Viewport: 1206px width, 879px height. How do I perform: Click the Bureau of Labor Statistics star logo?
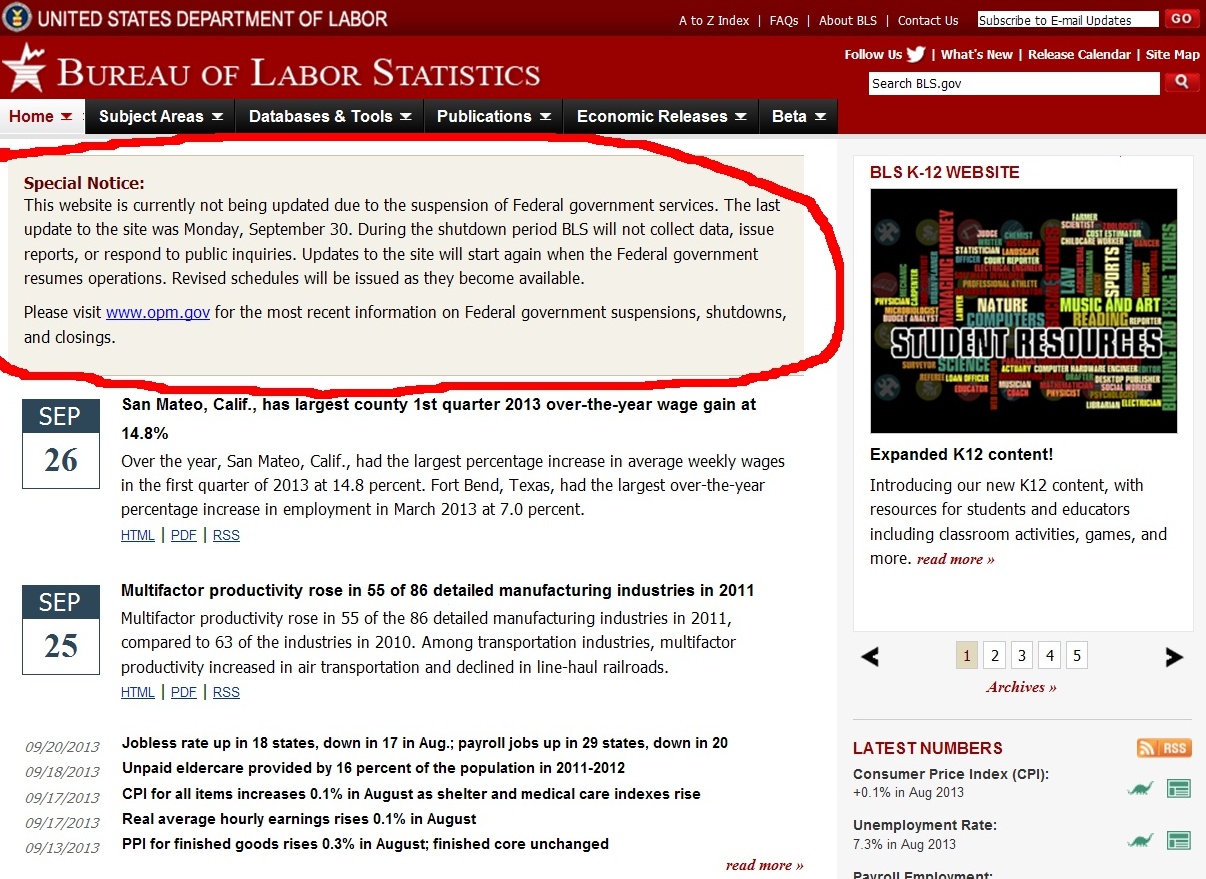pos(24,70)
